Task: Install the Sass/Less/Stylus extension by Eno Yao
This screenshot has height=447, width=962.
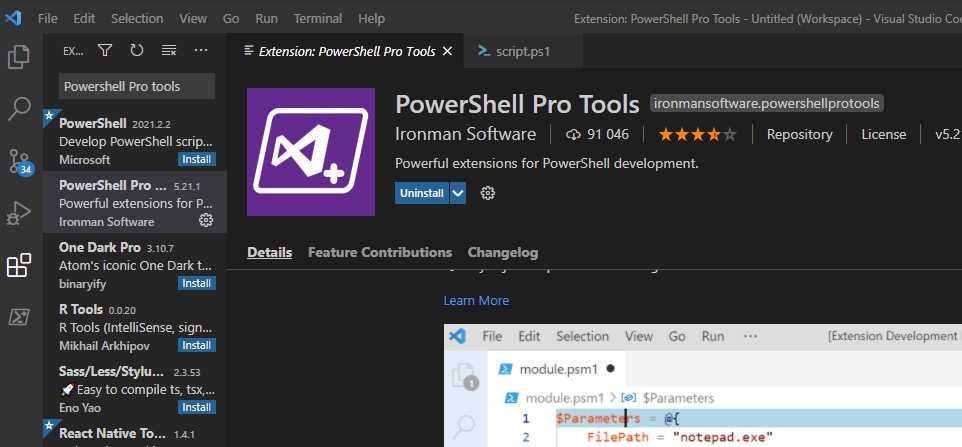Action: (x=197, y=407)
